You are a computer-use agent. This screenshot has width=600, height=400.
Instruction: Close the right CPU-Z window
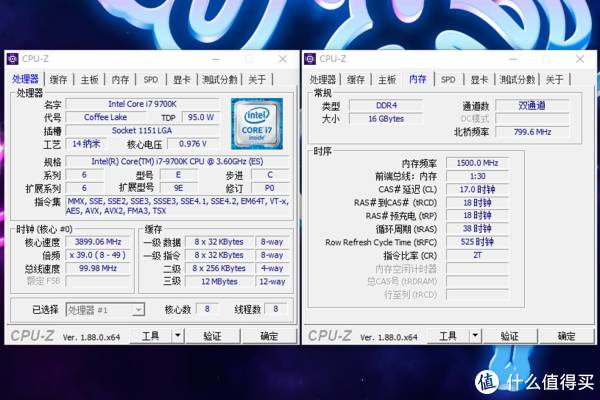pyautogui.click(x=580, y=59)
